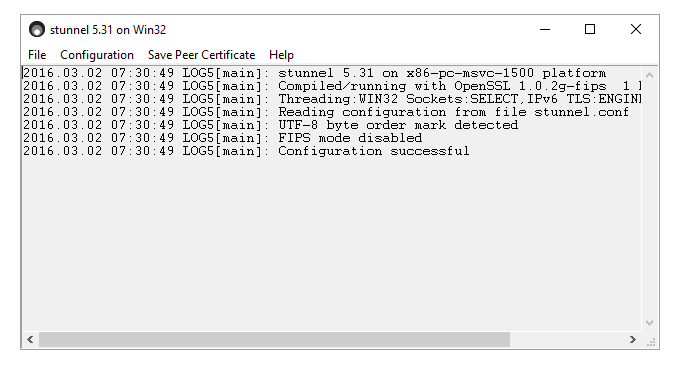Open the Configuration menu
The image size is (679, 374).
pos(97,55)
